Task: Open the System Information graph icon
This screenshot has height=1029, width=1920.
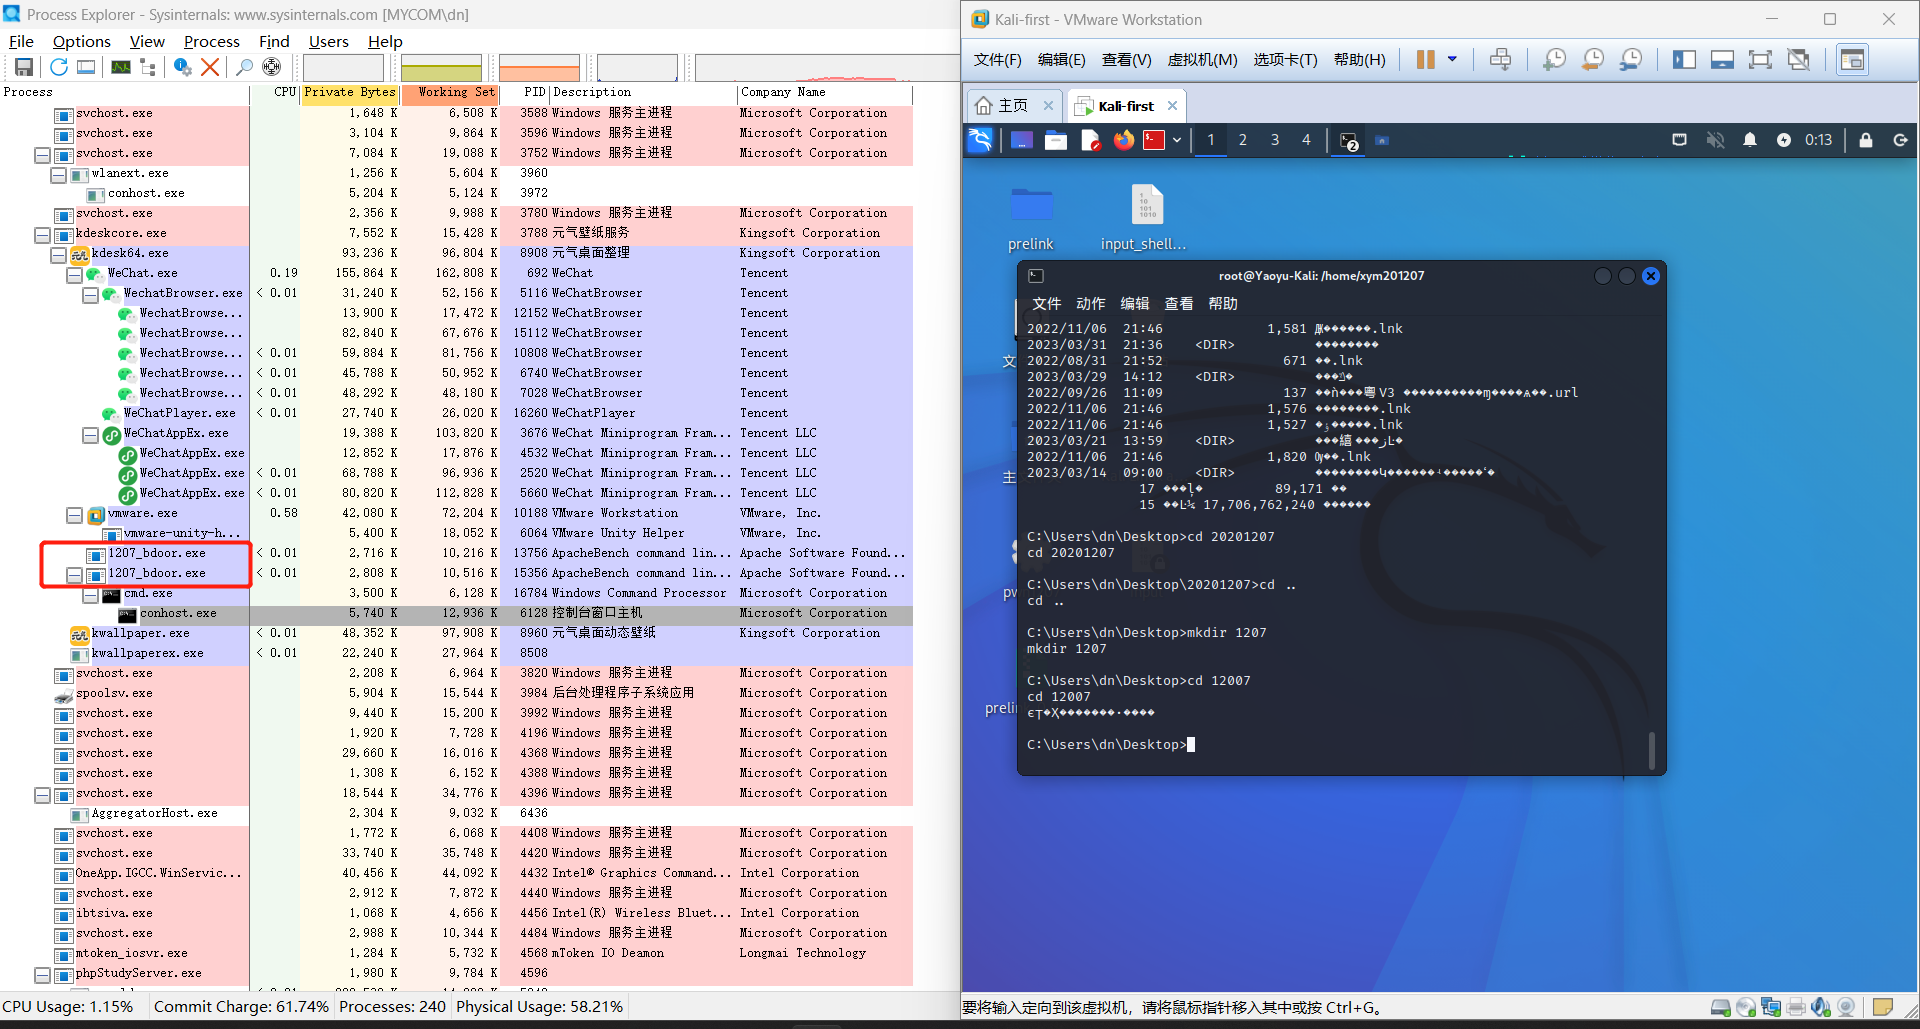Action: click(x=121, y=67)
